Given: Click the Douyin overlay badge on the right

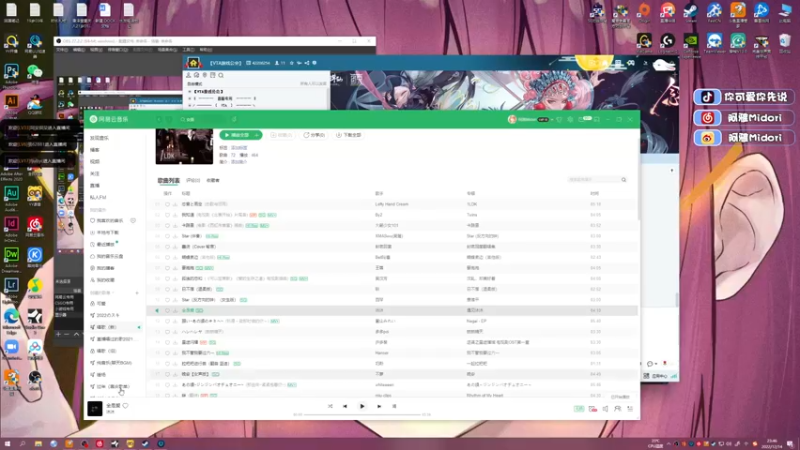Looking at the screenshot, I should (x=743, y=97).
